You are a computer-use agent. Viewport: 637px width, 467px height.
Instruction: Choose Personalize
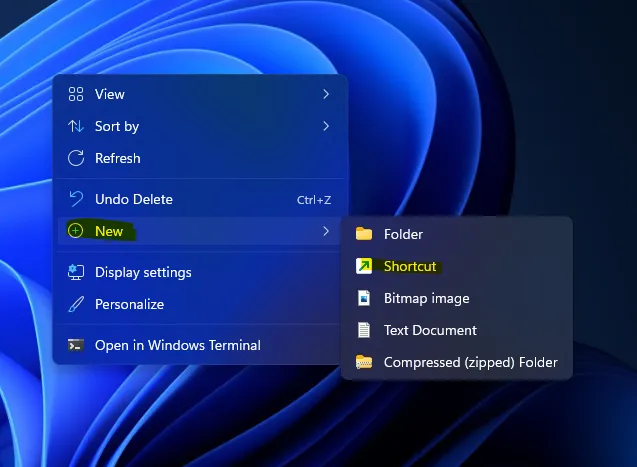[x=199, y=304]
